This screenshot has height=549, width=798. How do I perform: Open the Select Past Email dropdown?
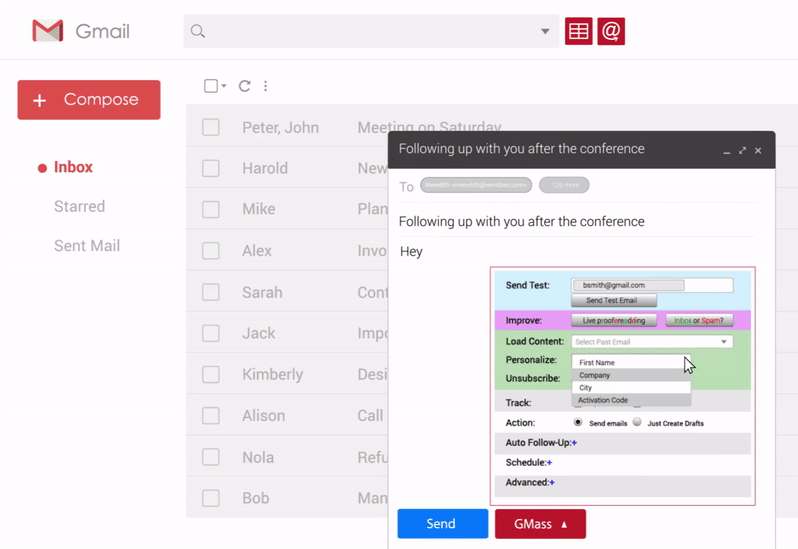pos(651,342)
